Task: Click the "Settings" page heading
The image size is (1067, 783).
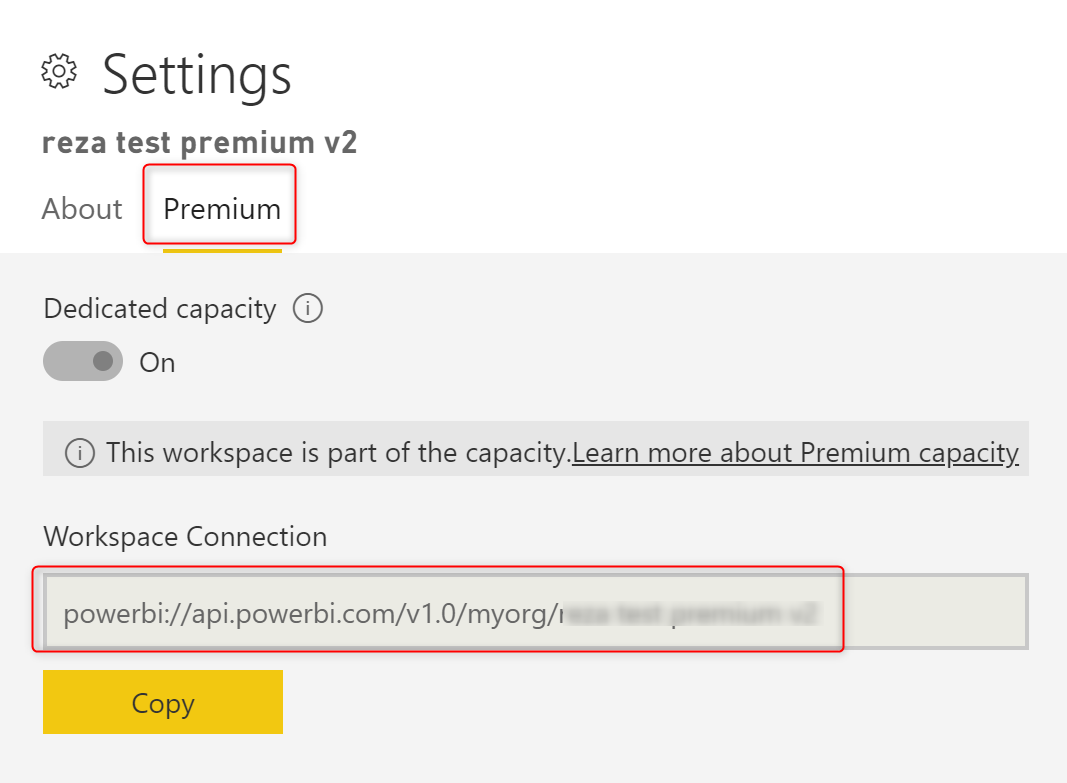Action: click(x=197, y=74)
